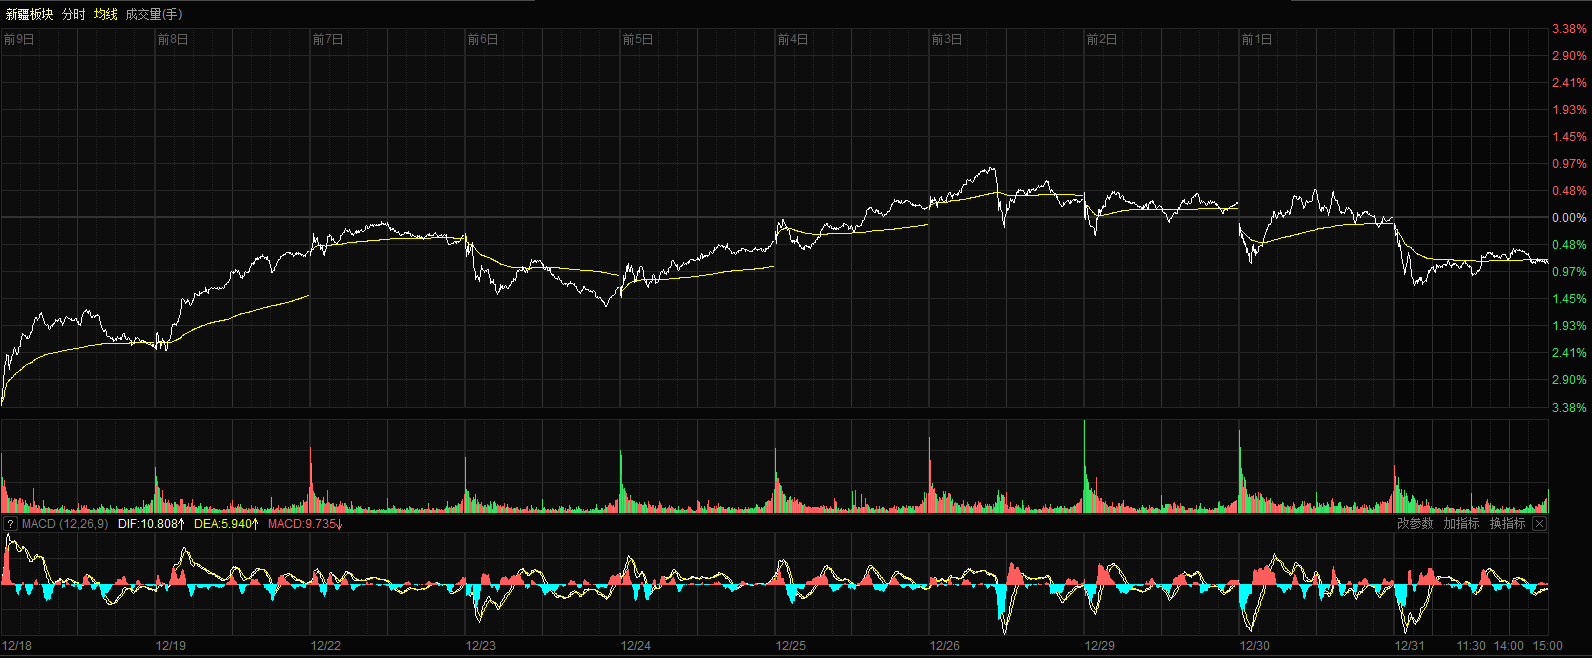Click the MACD help question mark icon
Image resolution: width=1592 pixels, height=658 pixels.
click(10, 524)
